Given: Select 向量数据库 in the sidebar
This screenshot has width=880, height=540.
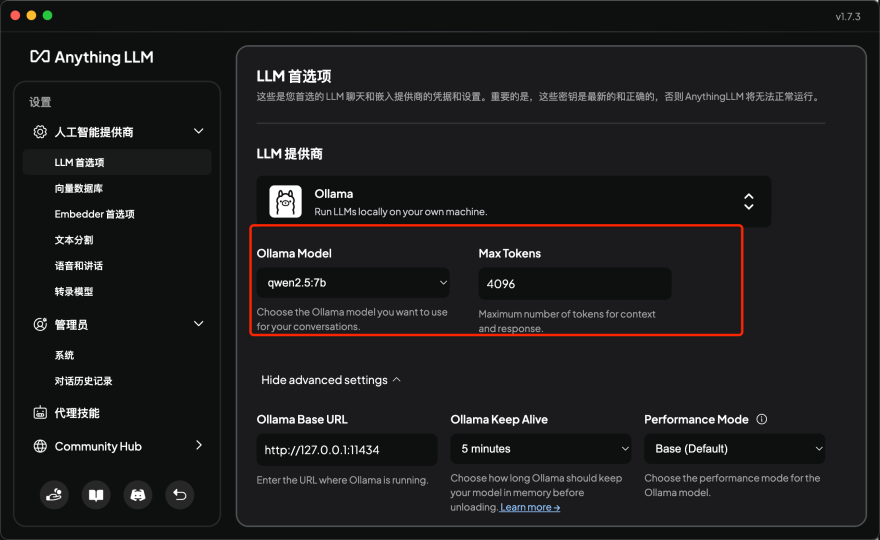Looking at the screenshot, I should (79, 188).
